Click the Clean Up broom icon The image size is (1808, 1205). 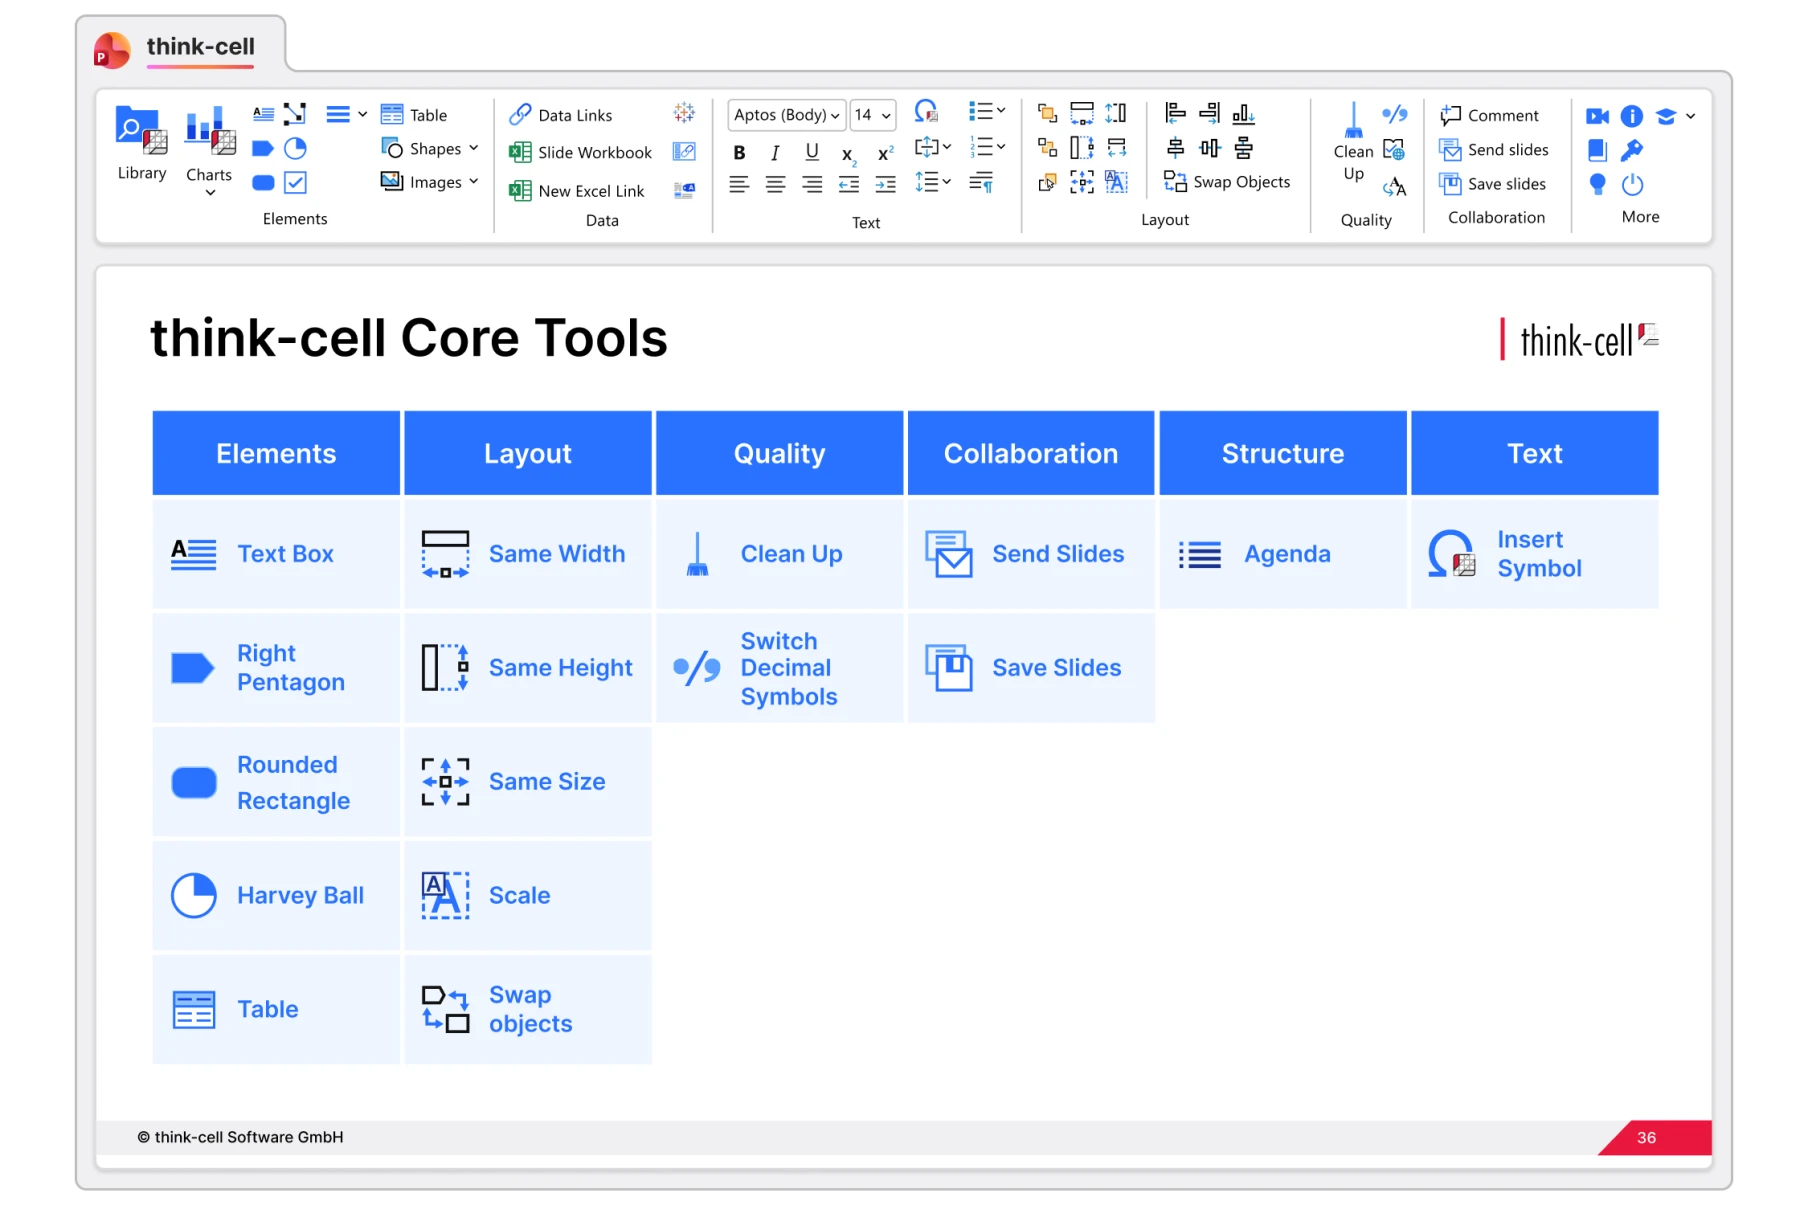1353,122
